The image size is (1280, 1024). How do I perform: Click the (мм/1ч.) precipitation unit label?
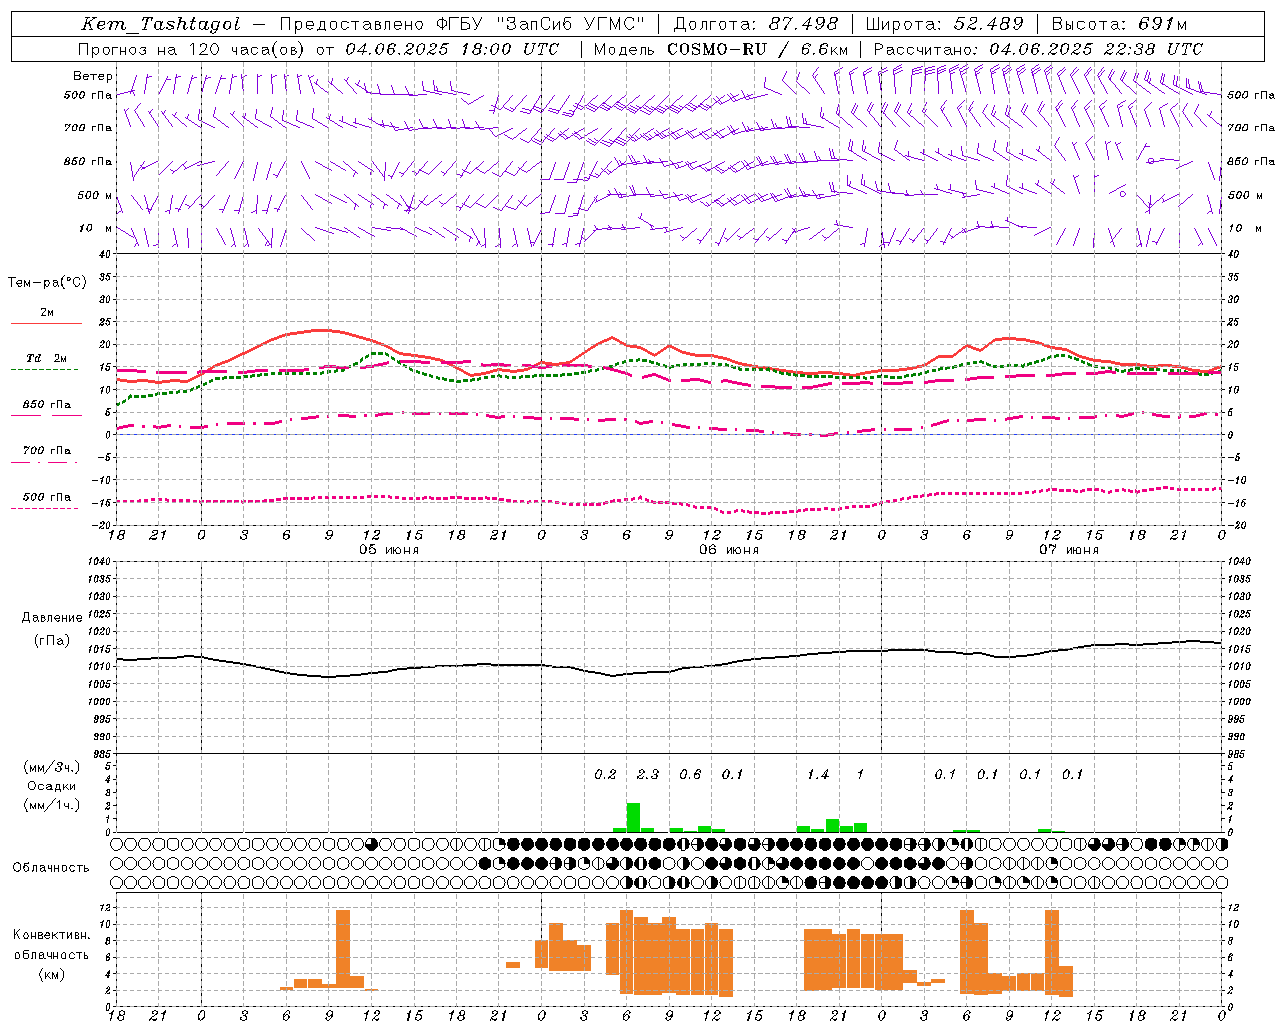tap(52, 805)
